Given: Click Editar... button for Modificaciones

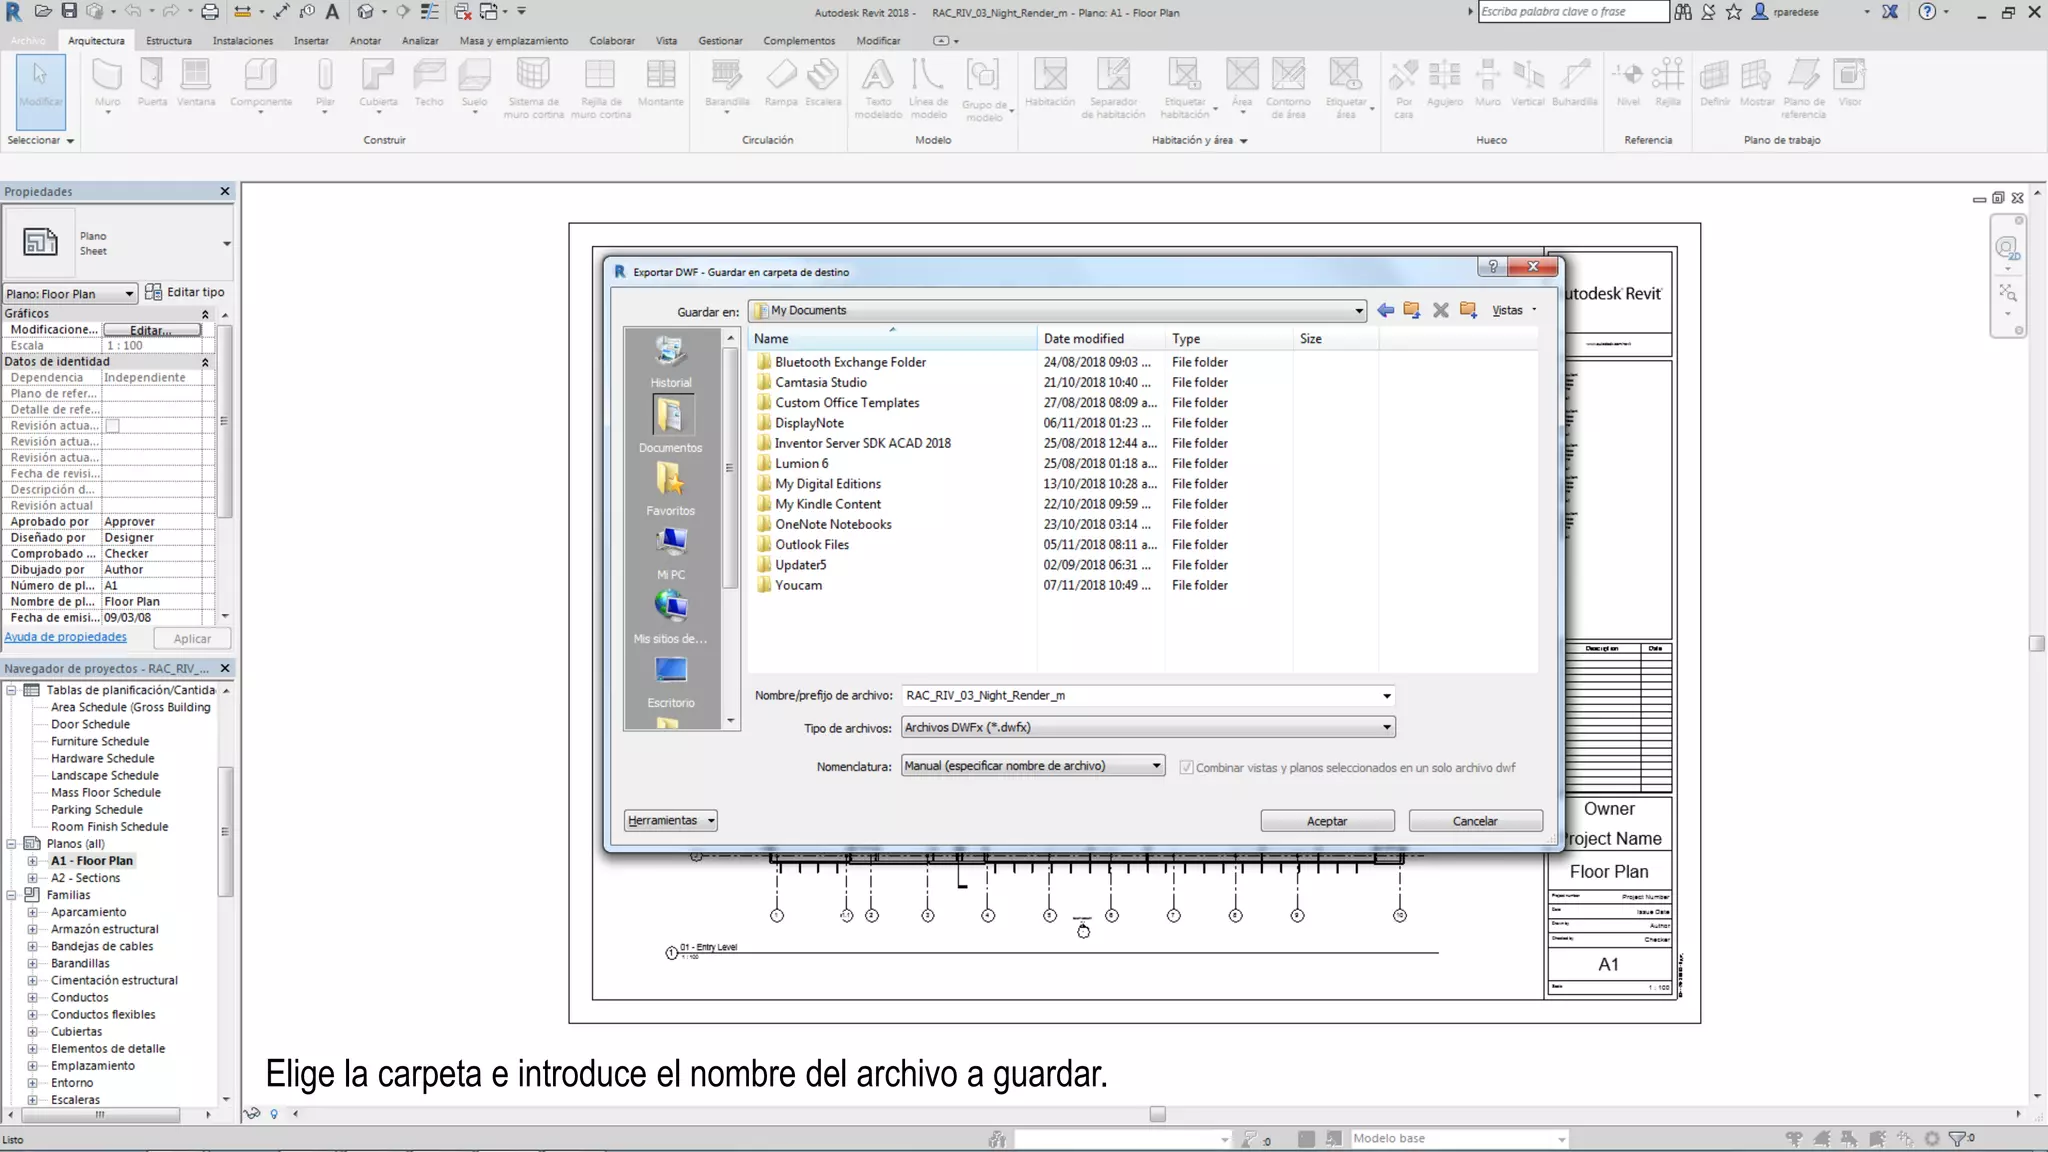Looking at the screenshot, I should coord(151,330).
